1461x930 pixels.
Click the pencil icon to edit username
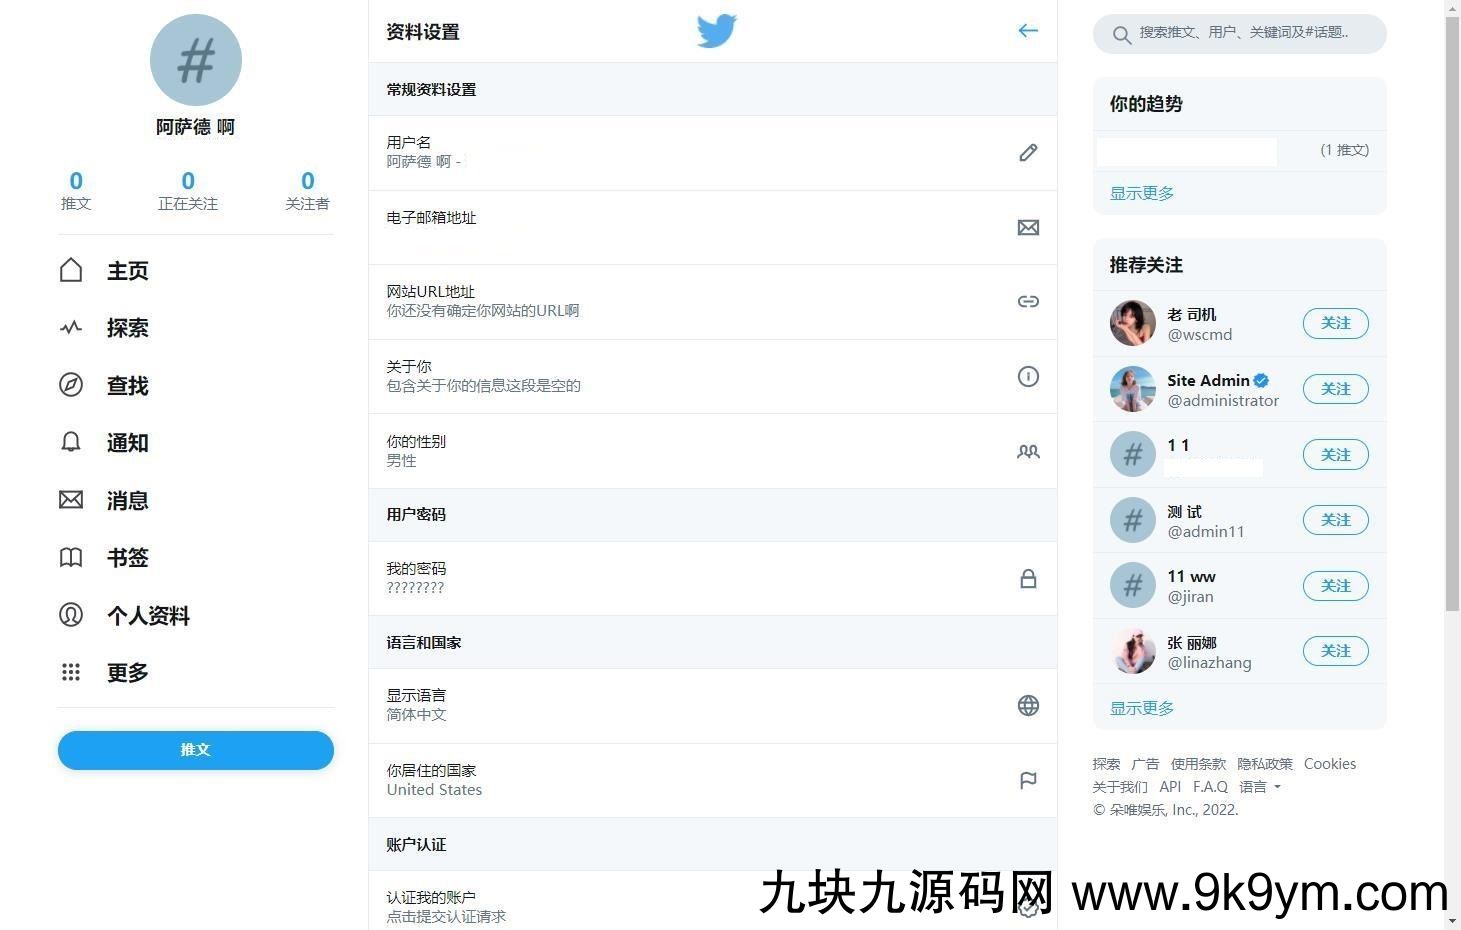pyautogui.click(x=1028, y=153)
